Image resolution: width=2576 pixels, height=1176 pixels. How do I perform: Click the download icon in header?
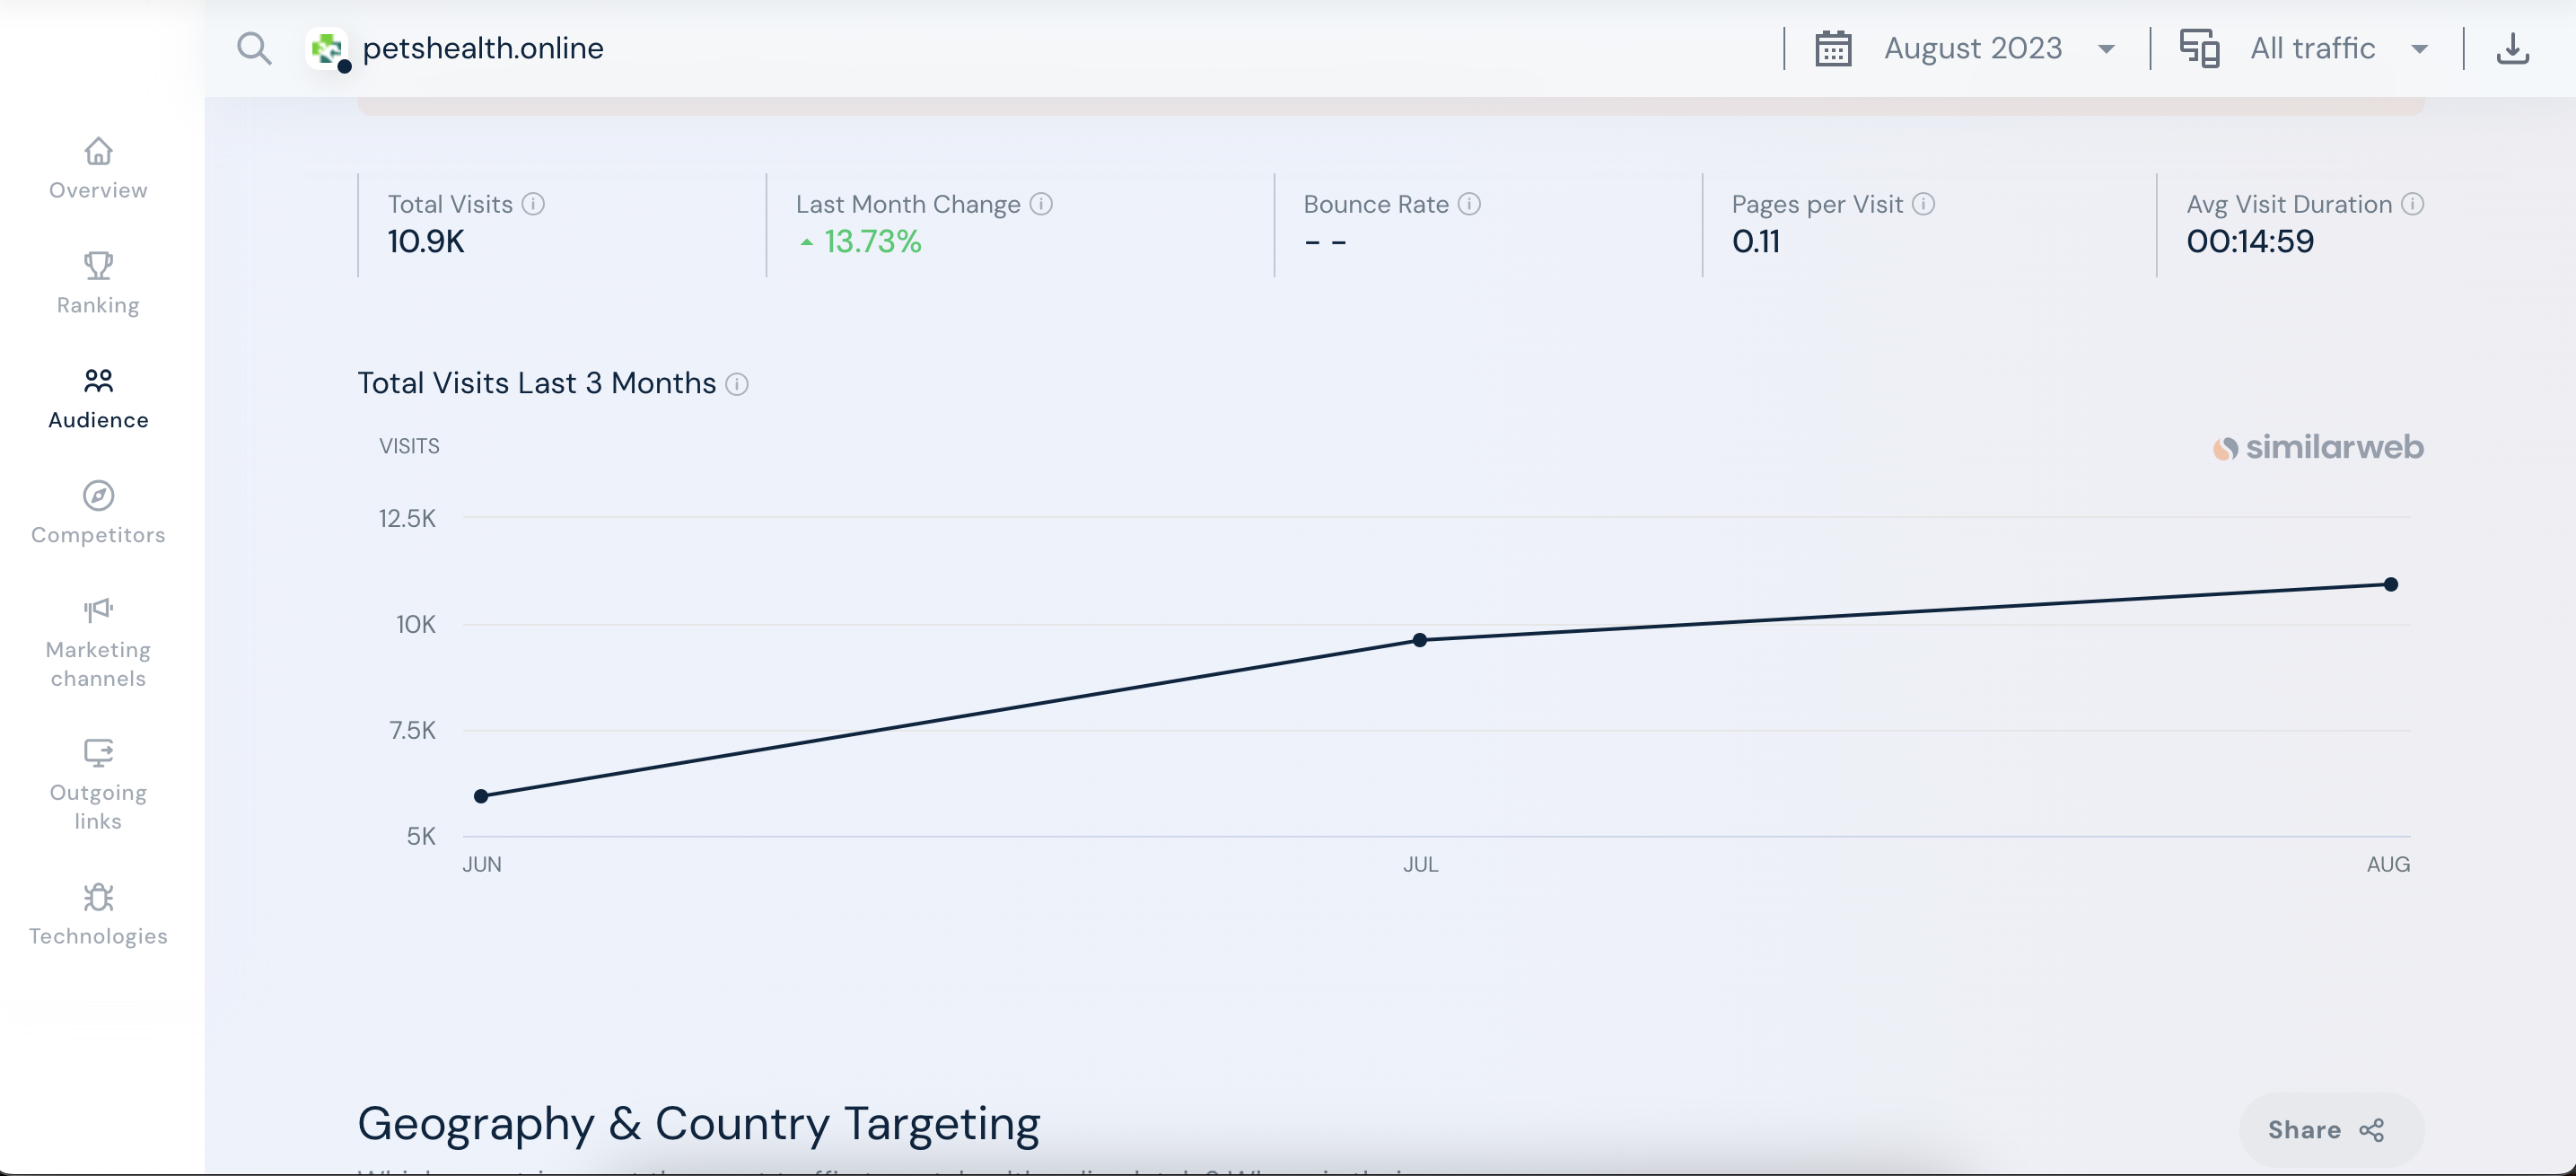pos(2512,48)
